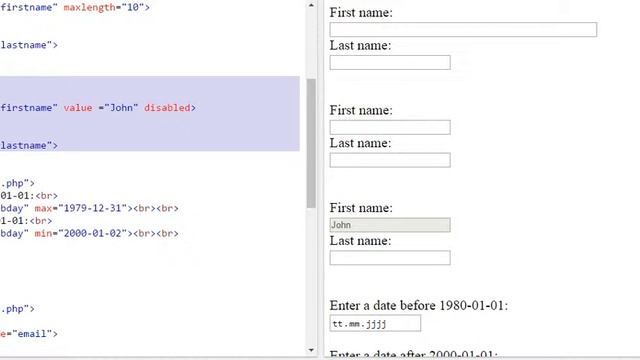Click the value ="John" code text
Image resolution: width=640 pixels, height=360 pixels.
(x=101, y=108)
